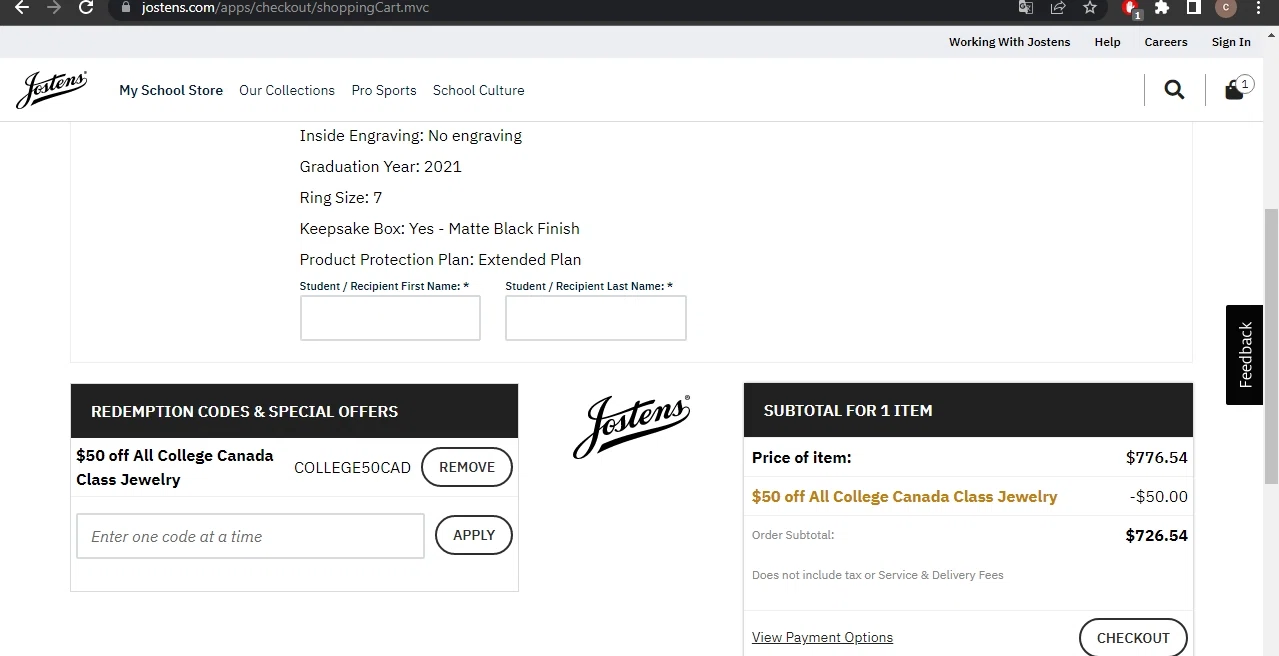Click the Jostens logo in header
Image resolution: width=1279 pixels, height=656 pixels.
pyautogui.click(x=51, y=89)
